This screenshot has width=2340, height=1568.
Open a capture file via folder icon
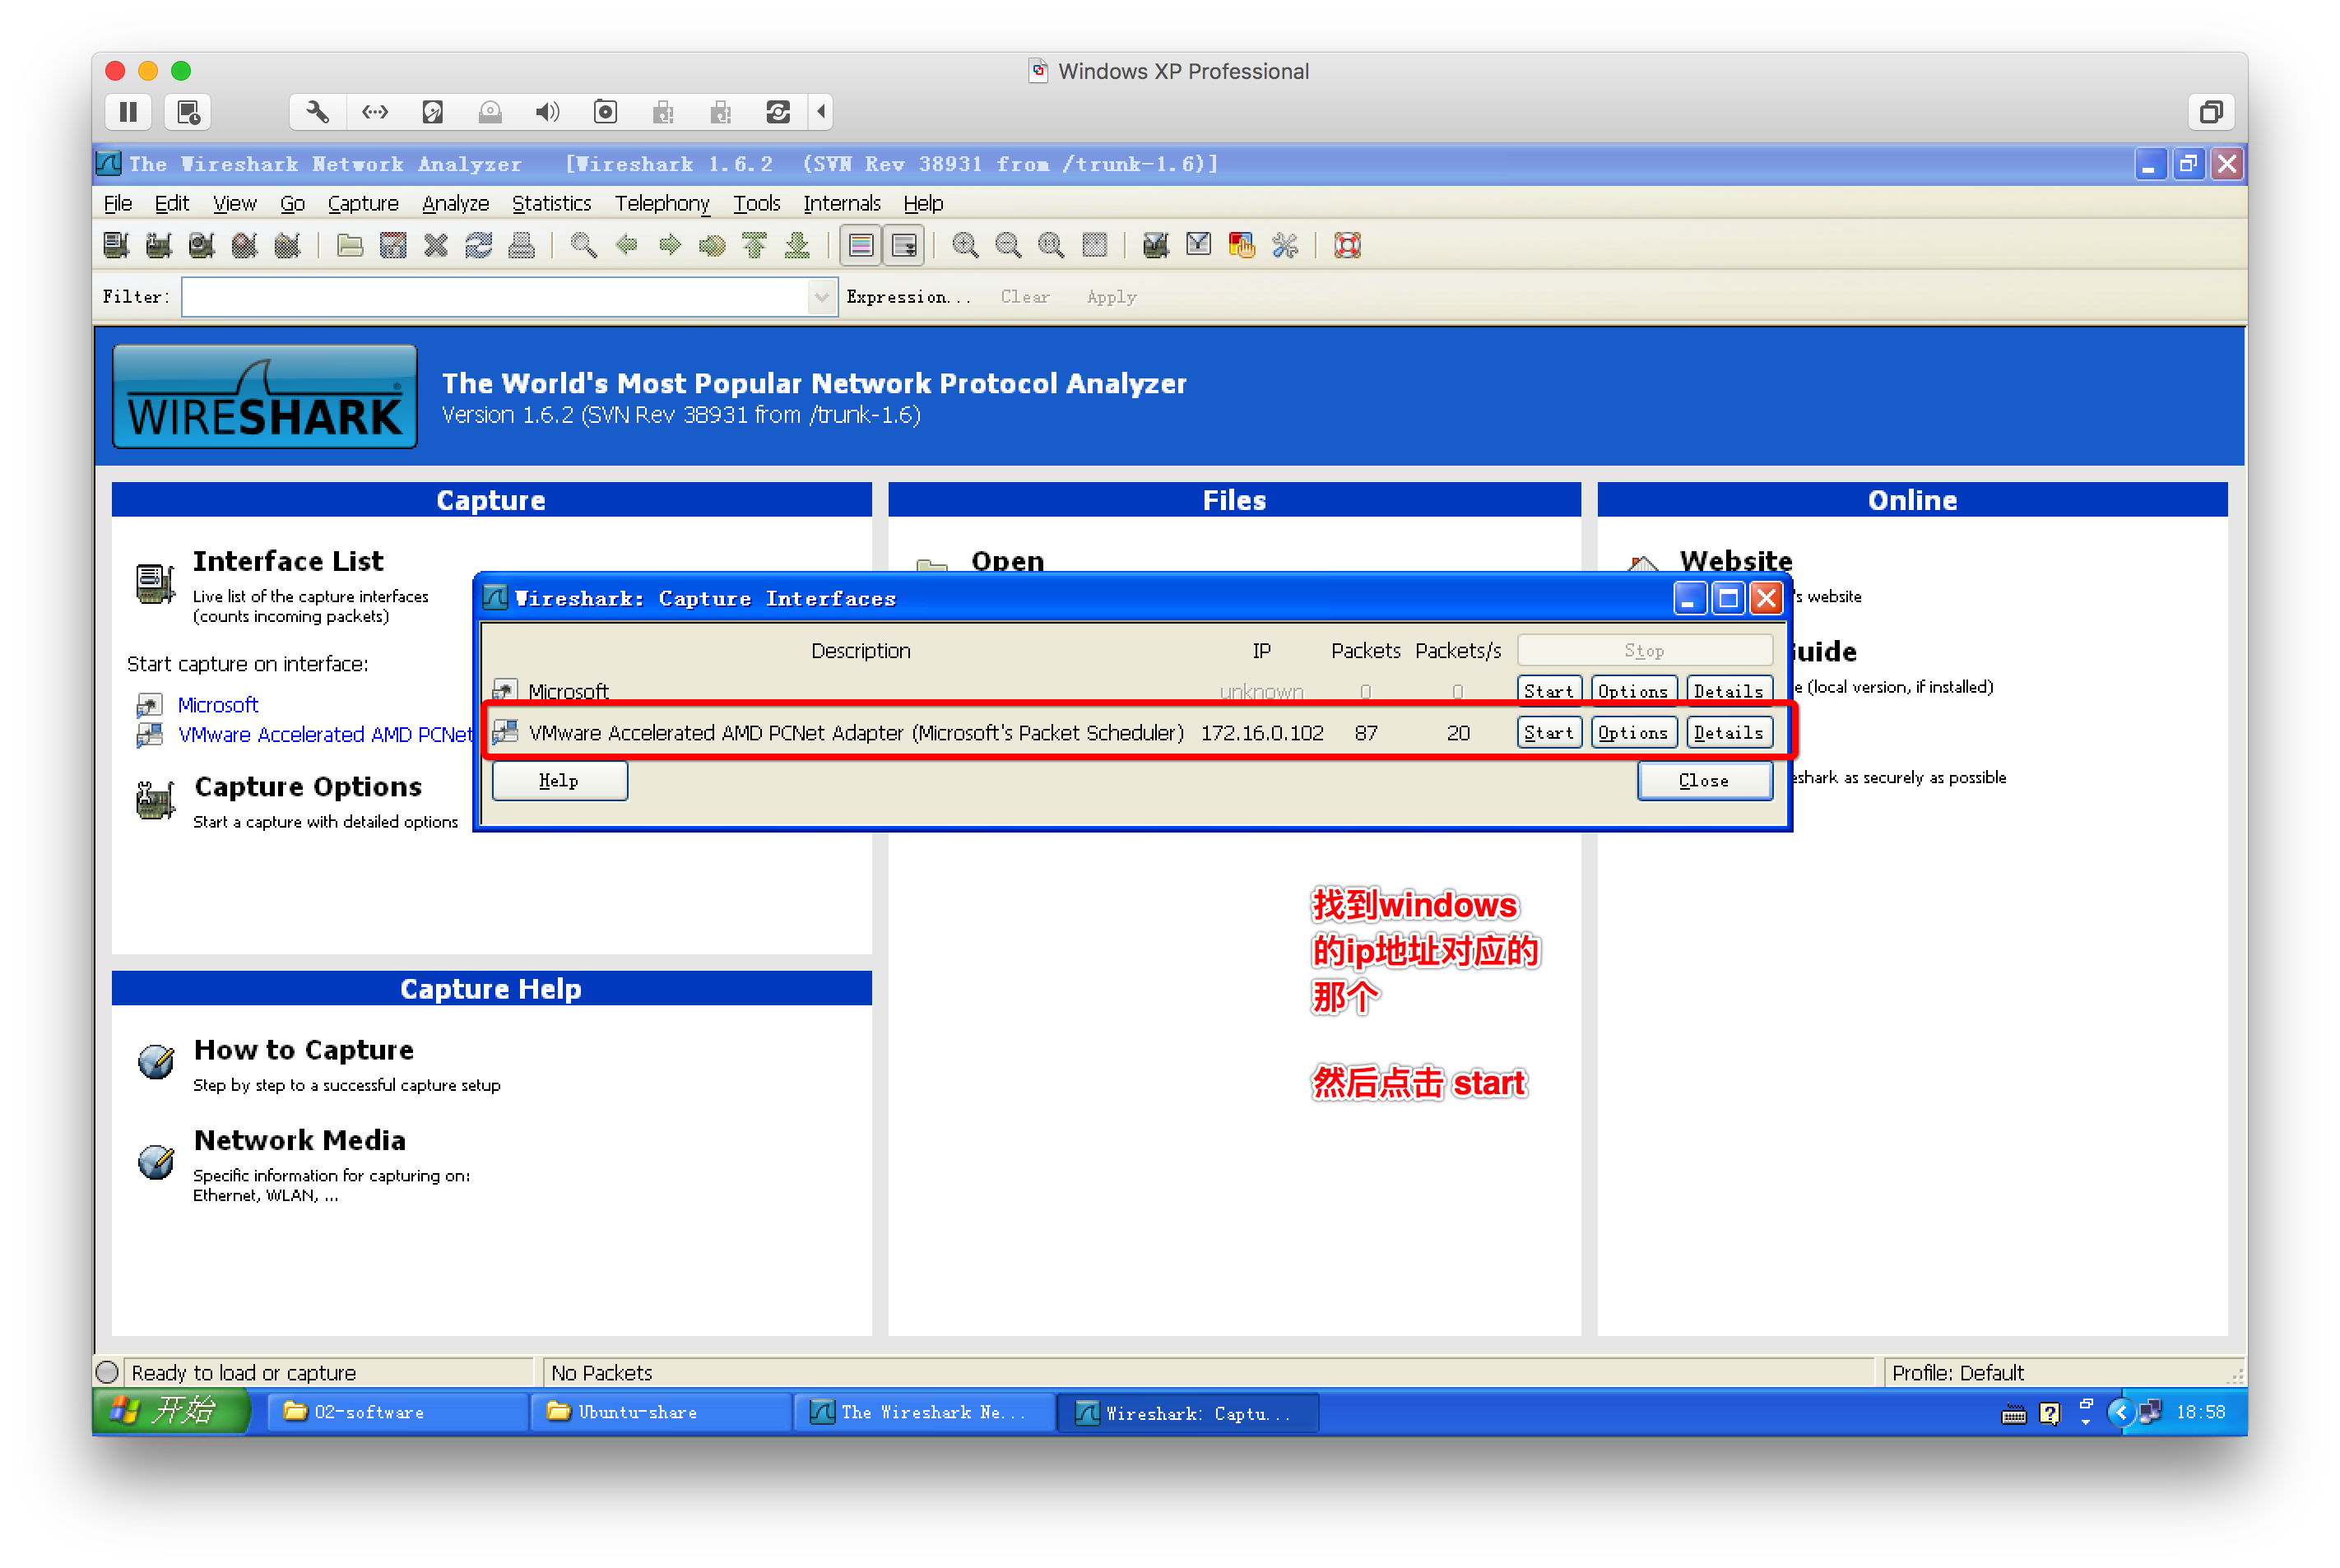(349, 245)
